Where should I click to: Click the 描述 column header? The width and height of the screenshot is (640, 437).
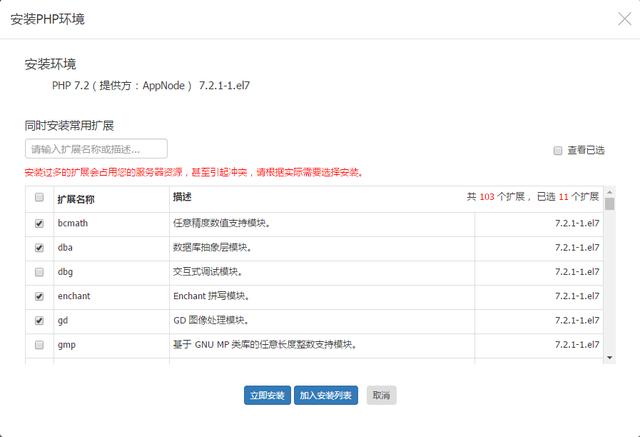(182, 197)
